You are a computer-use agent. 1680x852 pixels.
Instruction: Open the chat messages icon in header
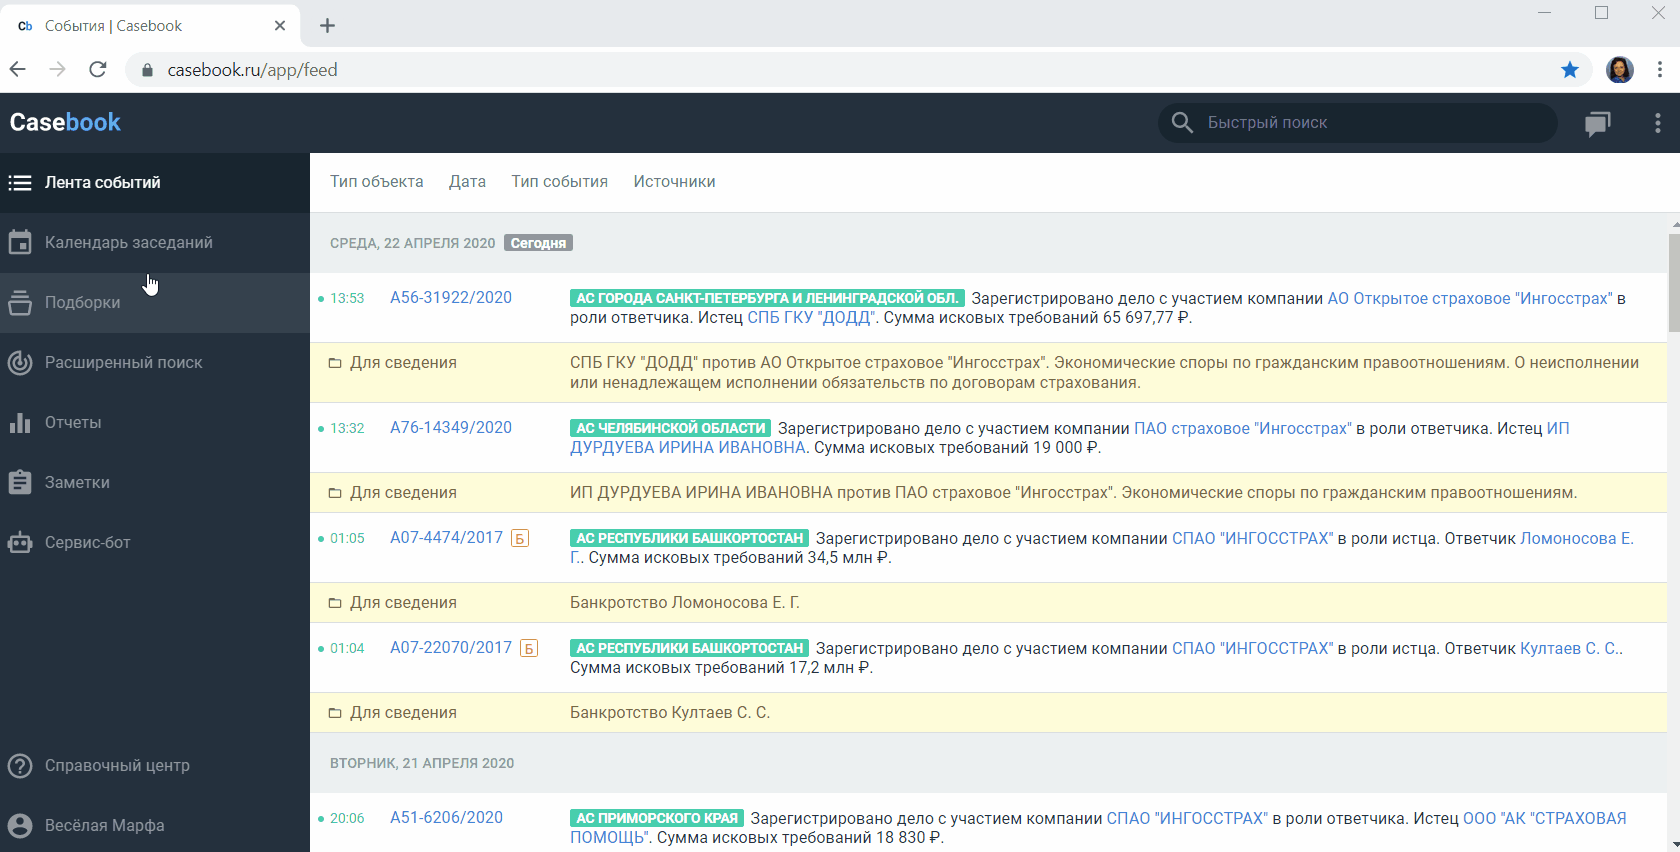coord(1598,123)
